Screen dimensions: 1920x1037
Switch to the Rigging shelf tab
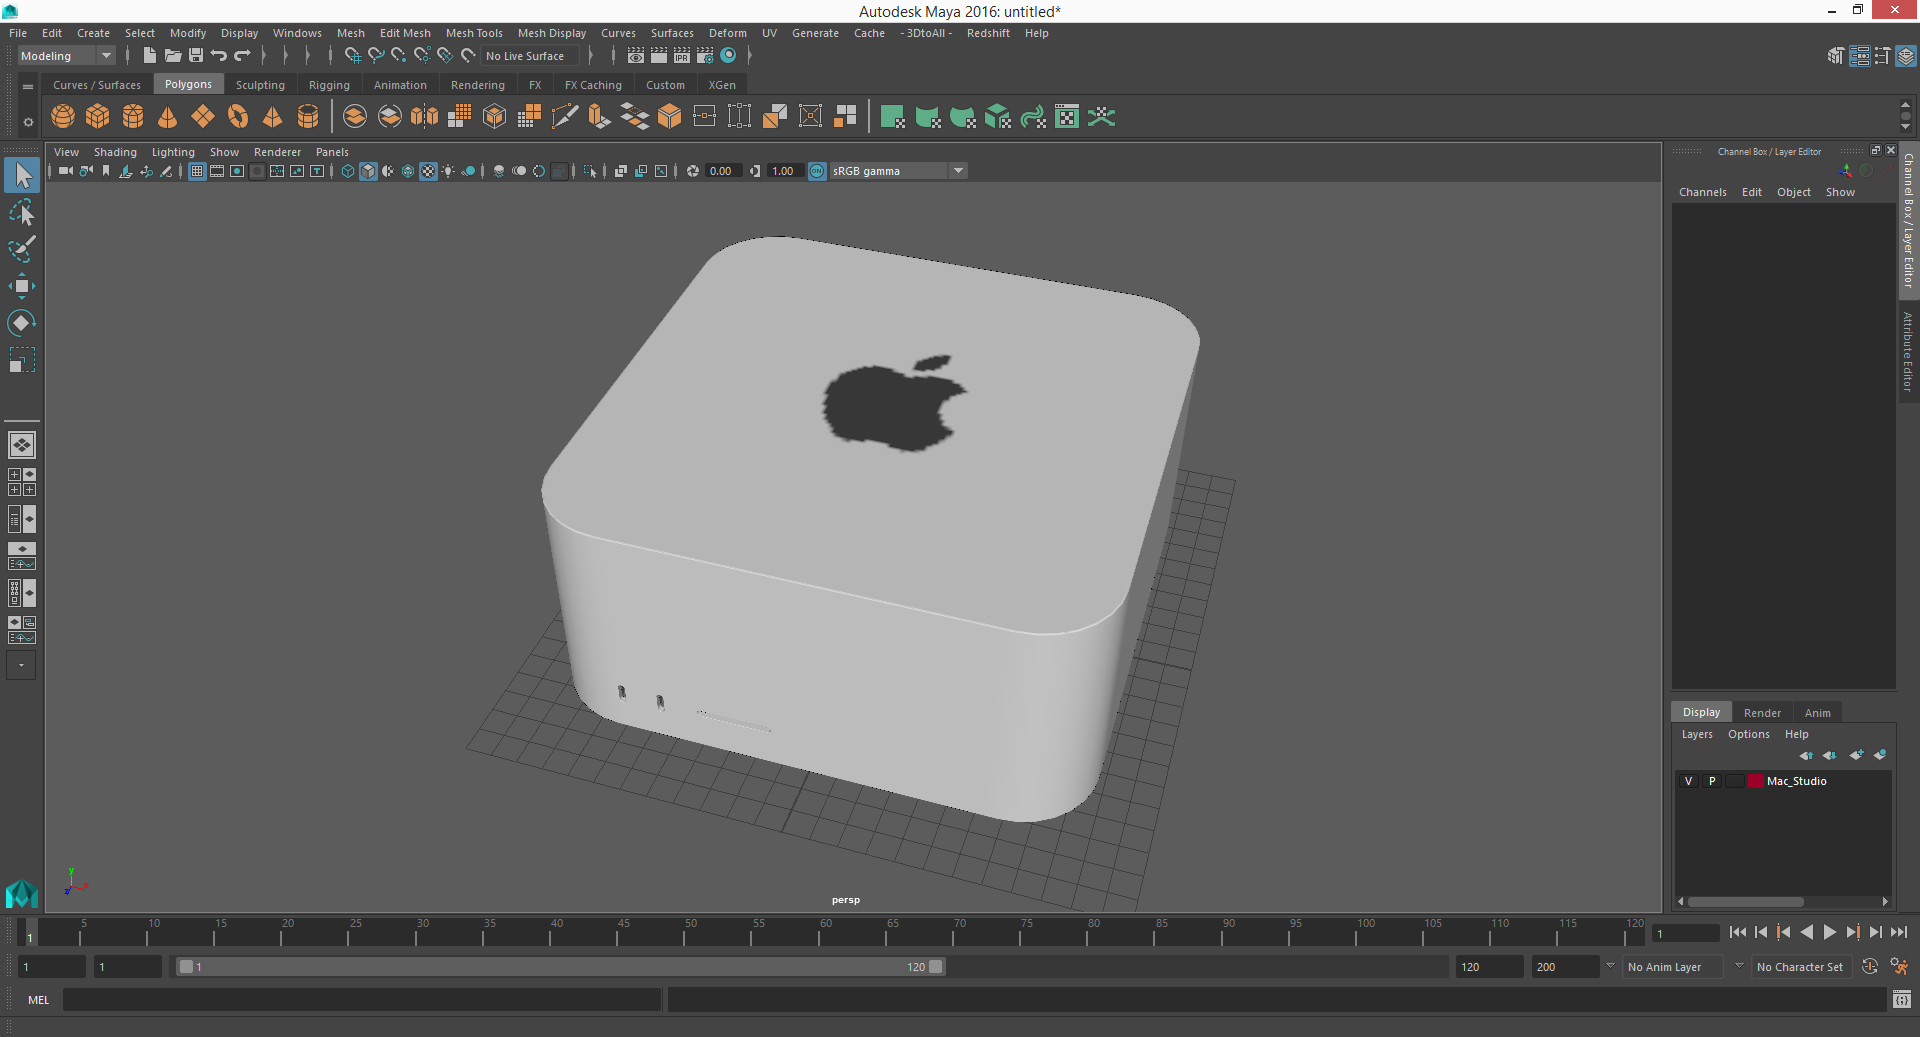click(x=329, y=85)
